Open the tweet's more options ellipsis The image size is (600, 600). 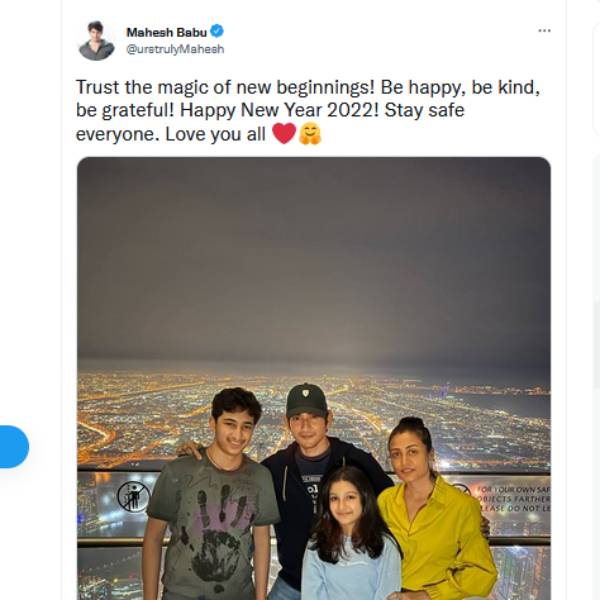point(544,31)
